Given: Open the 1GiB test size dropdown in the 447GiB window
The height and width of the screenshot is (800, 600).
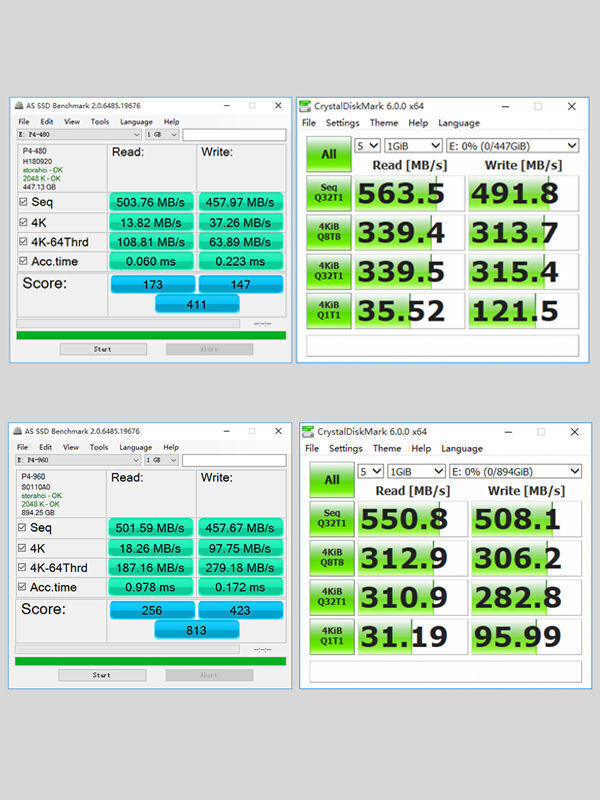Looking at the screenshot, I should (414, 146).
